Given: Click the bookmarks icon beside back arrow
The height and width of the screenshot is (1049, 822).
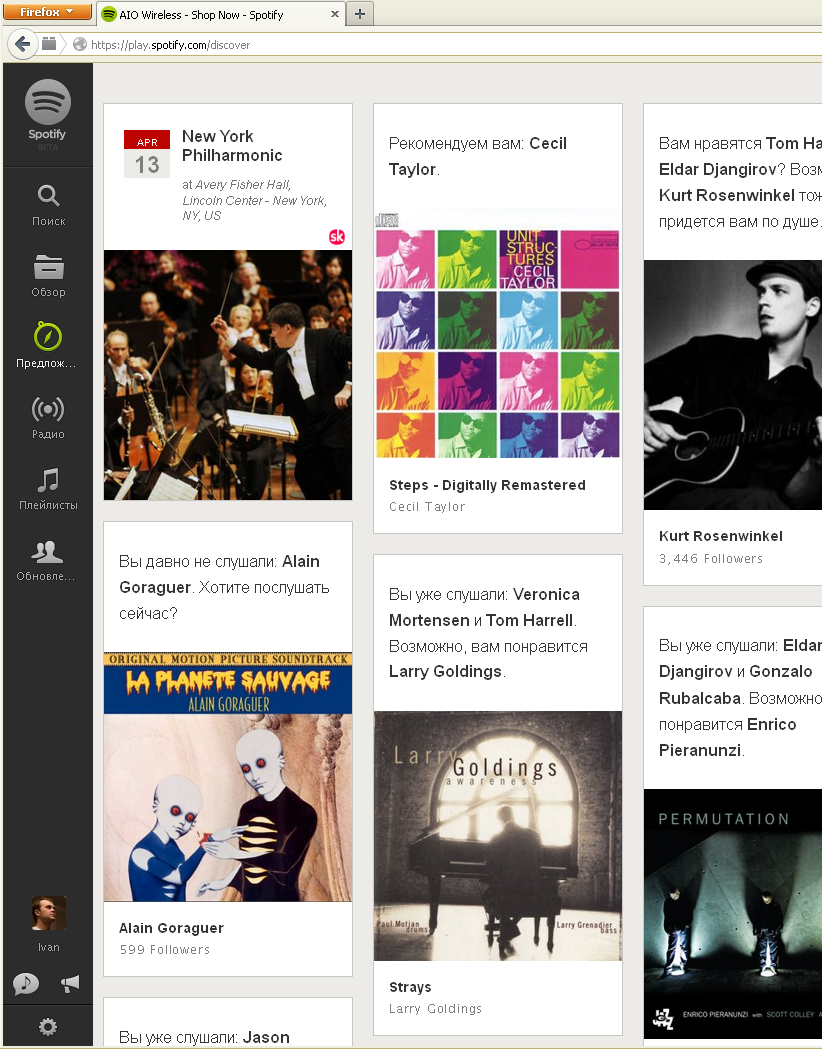Looking at the screenshot, I should tap(49, 44).
